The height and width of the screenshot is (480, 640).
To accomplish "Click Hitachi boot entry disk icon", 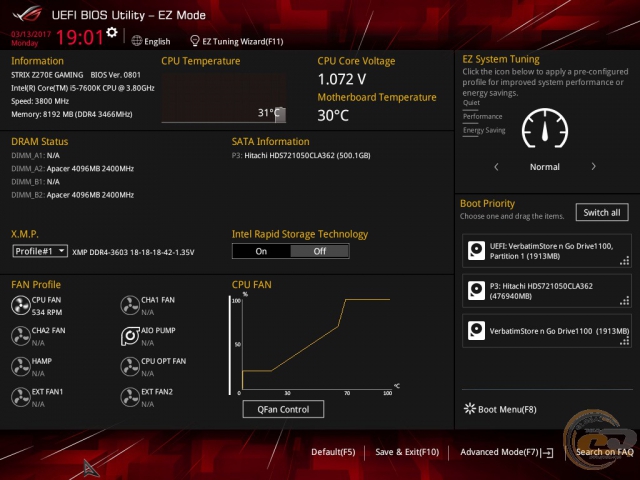I will (x=476, y=291).
